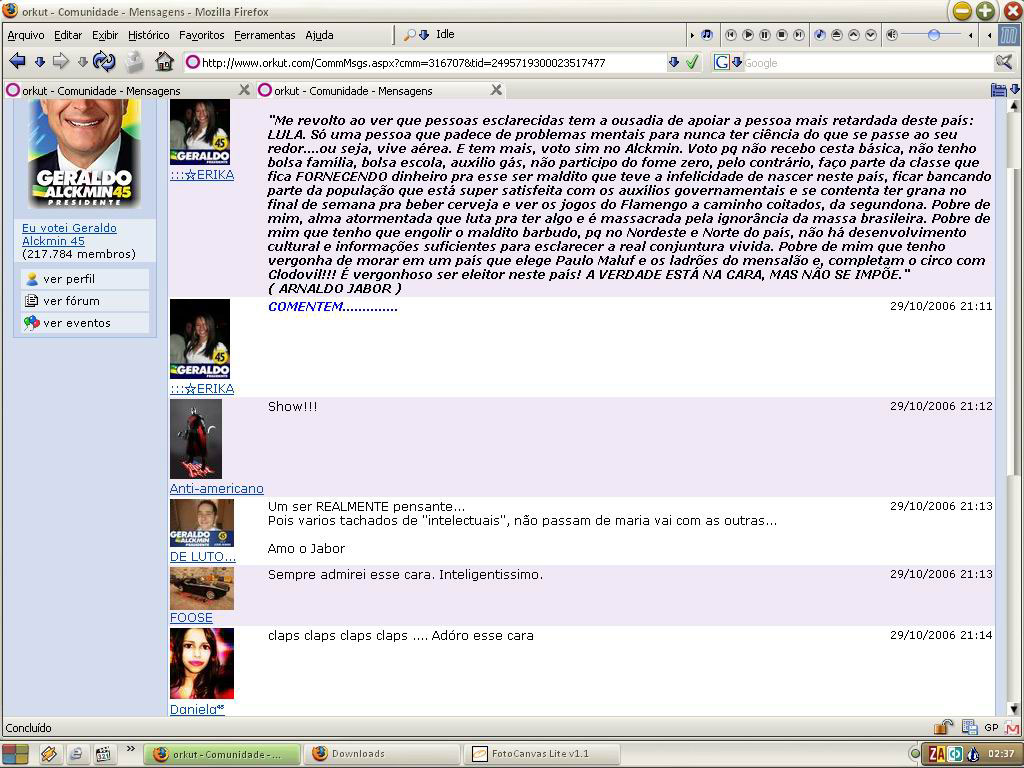The width and height of the screenshot is (1024, 768).
Task: Skip to previous track
Action: pos(731,35)
